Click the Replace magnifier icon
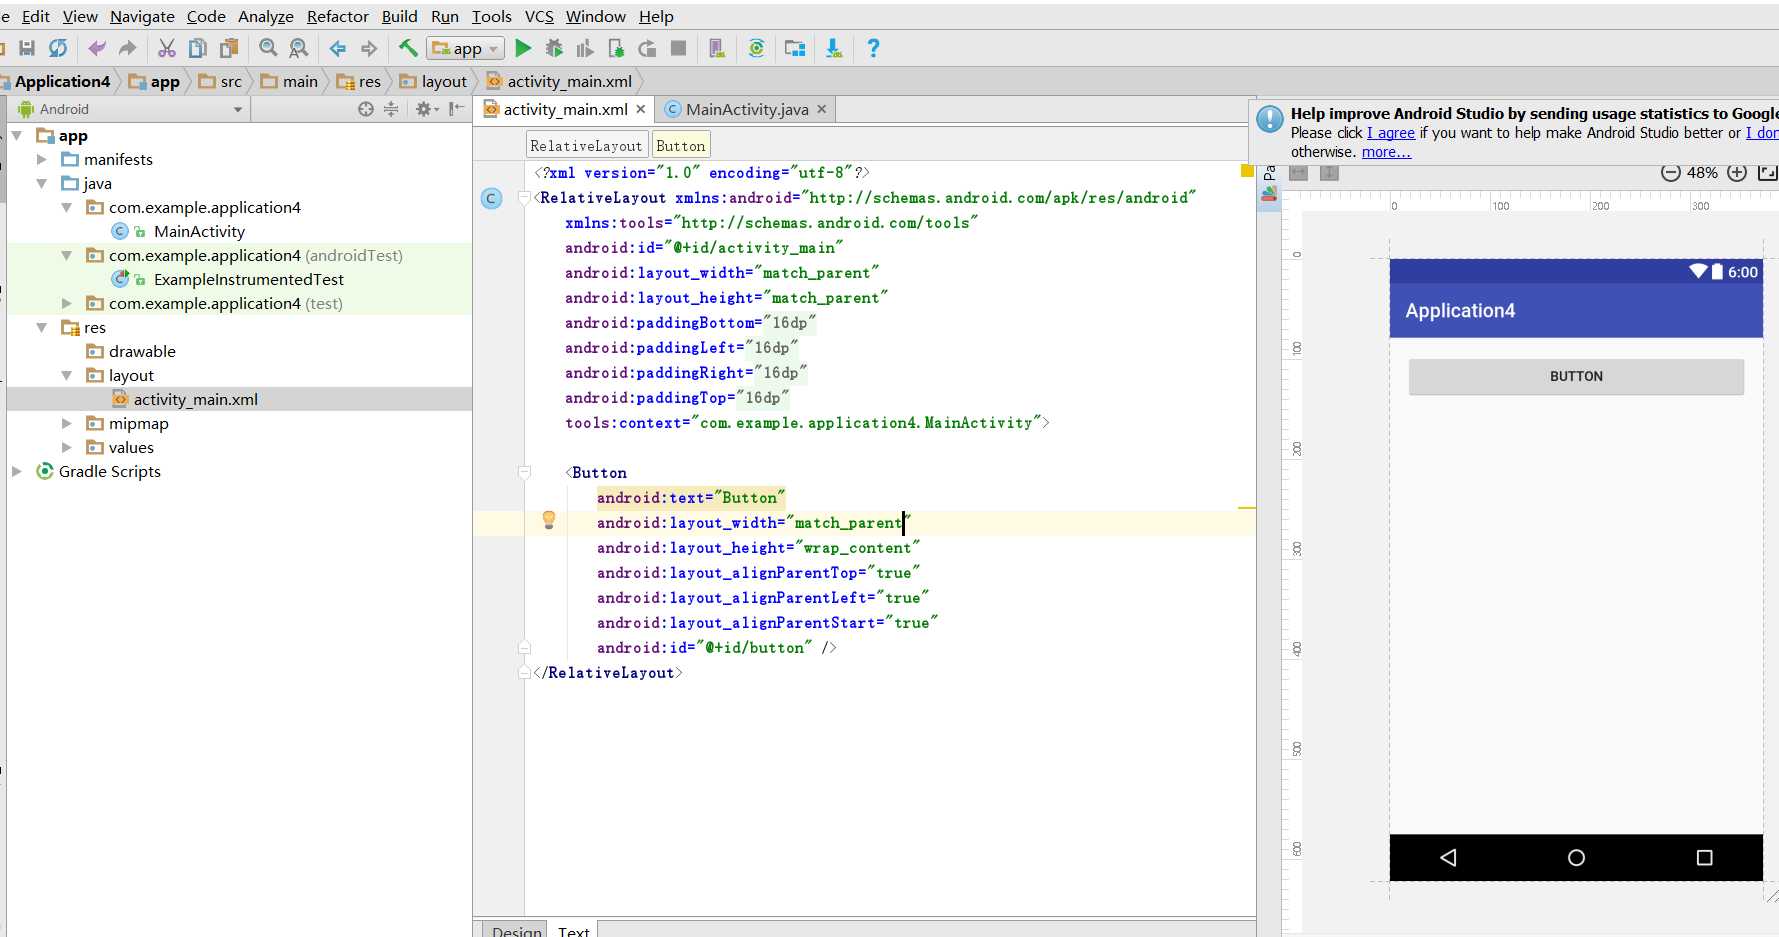 298,48
